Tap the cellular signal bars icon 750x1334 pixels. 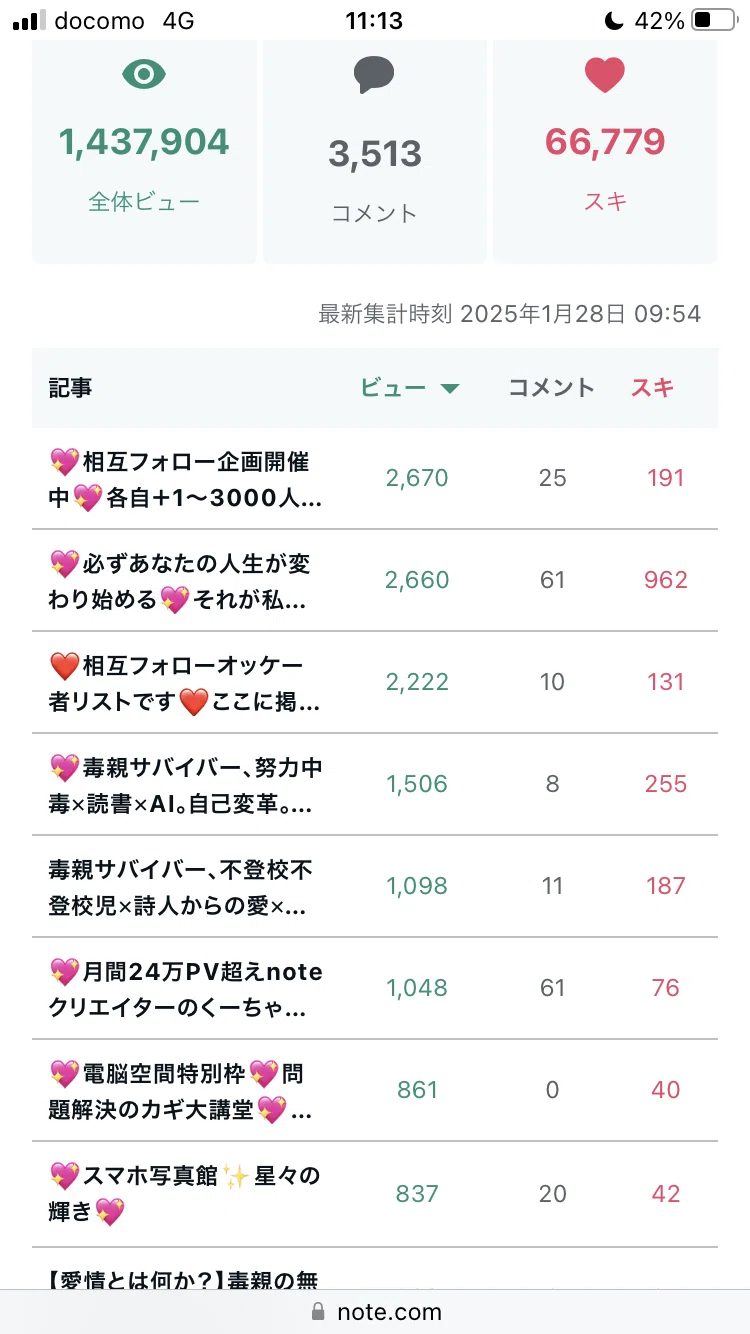pyautogui.click(x=29, y=21)
